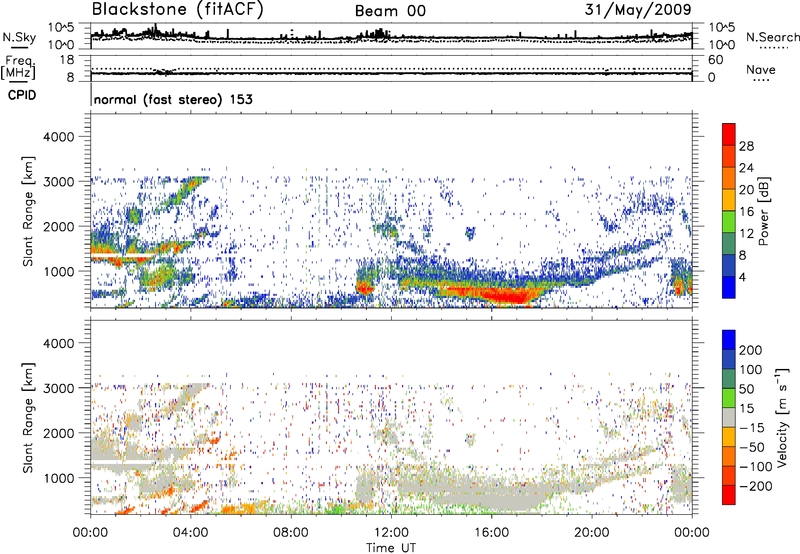The width and height of the screenshot is (800, 554).
Task: Click the green 12 dB Power swatch
Action: click(729, 222)
